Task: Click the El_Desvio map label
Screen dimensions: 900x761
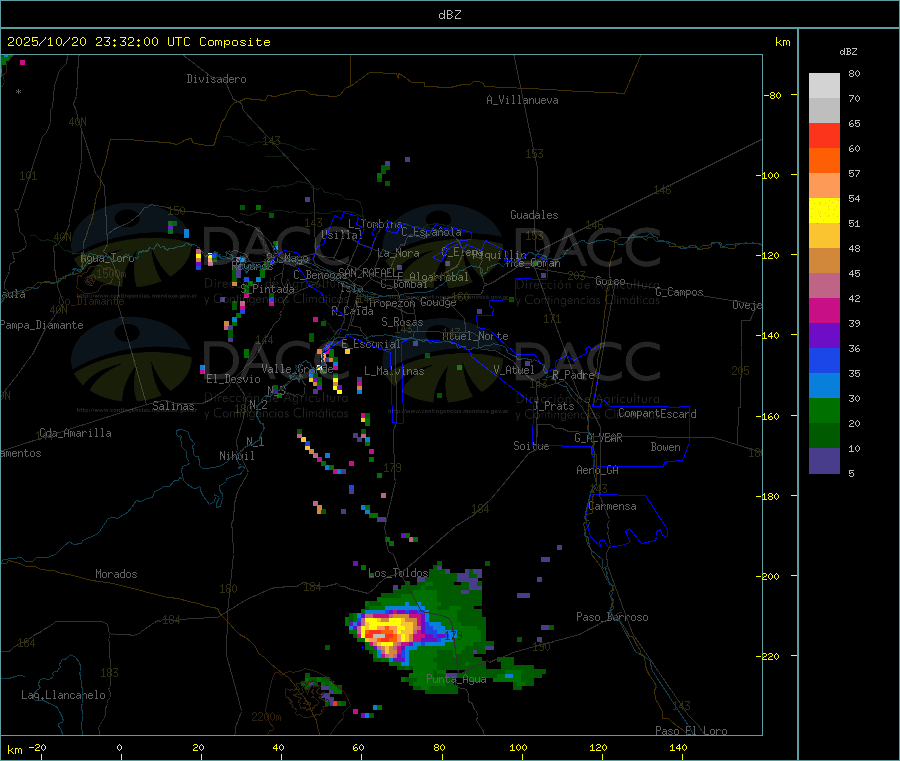Action: [233, 379]
